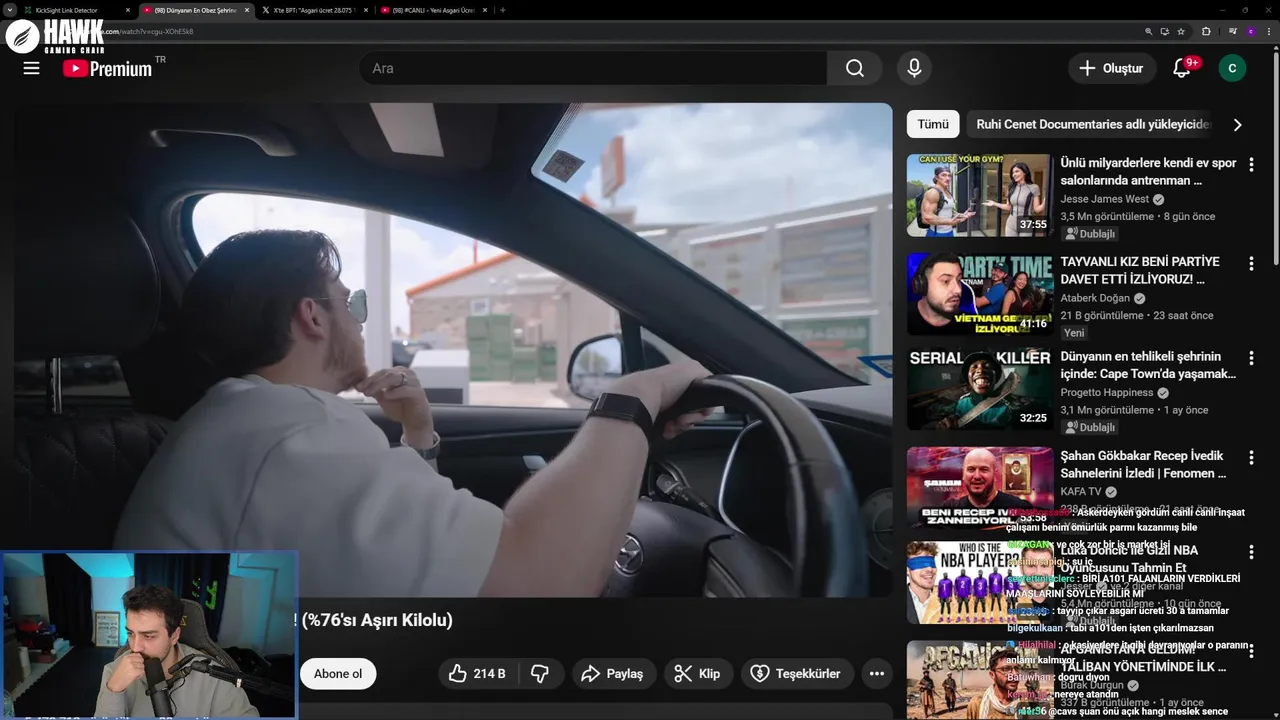Open options for the Cape Town video
The height and width of the screenshot is (720, 1280).
point(1250,358)
